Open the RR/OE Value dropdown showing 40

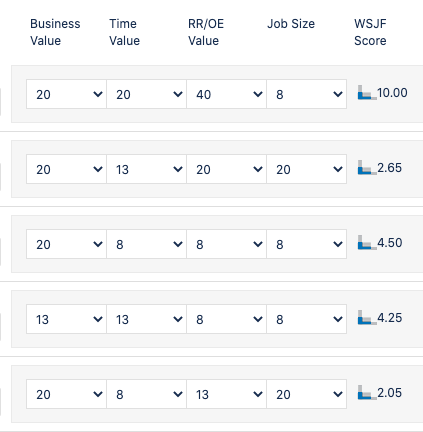[226, 94]
